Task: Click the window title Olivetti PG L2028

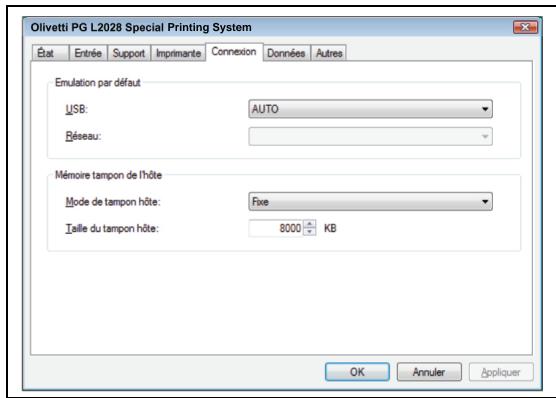Action: point(141,27)
